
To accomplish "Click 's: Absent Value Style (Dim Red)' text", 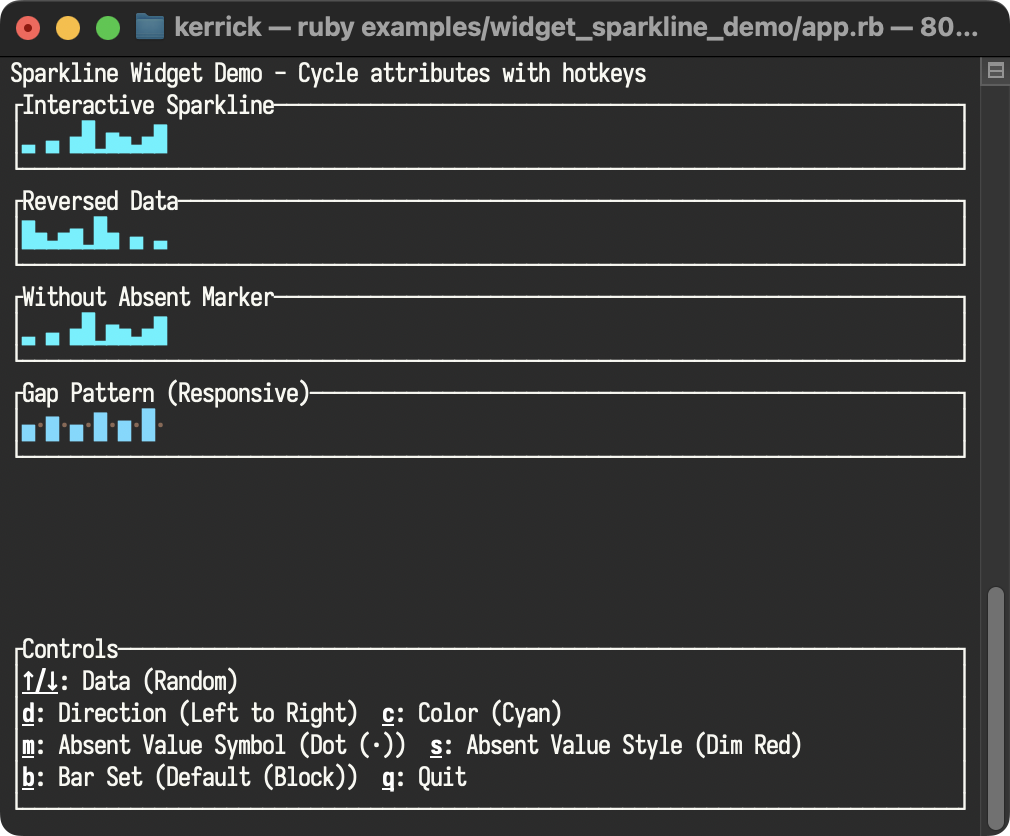I will click(x=615, y=745).
